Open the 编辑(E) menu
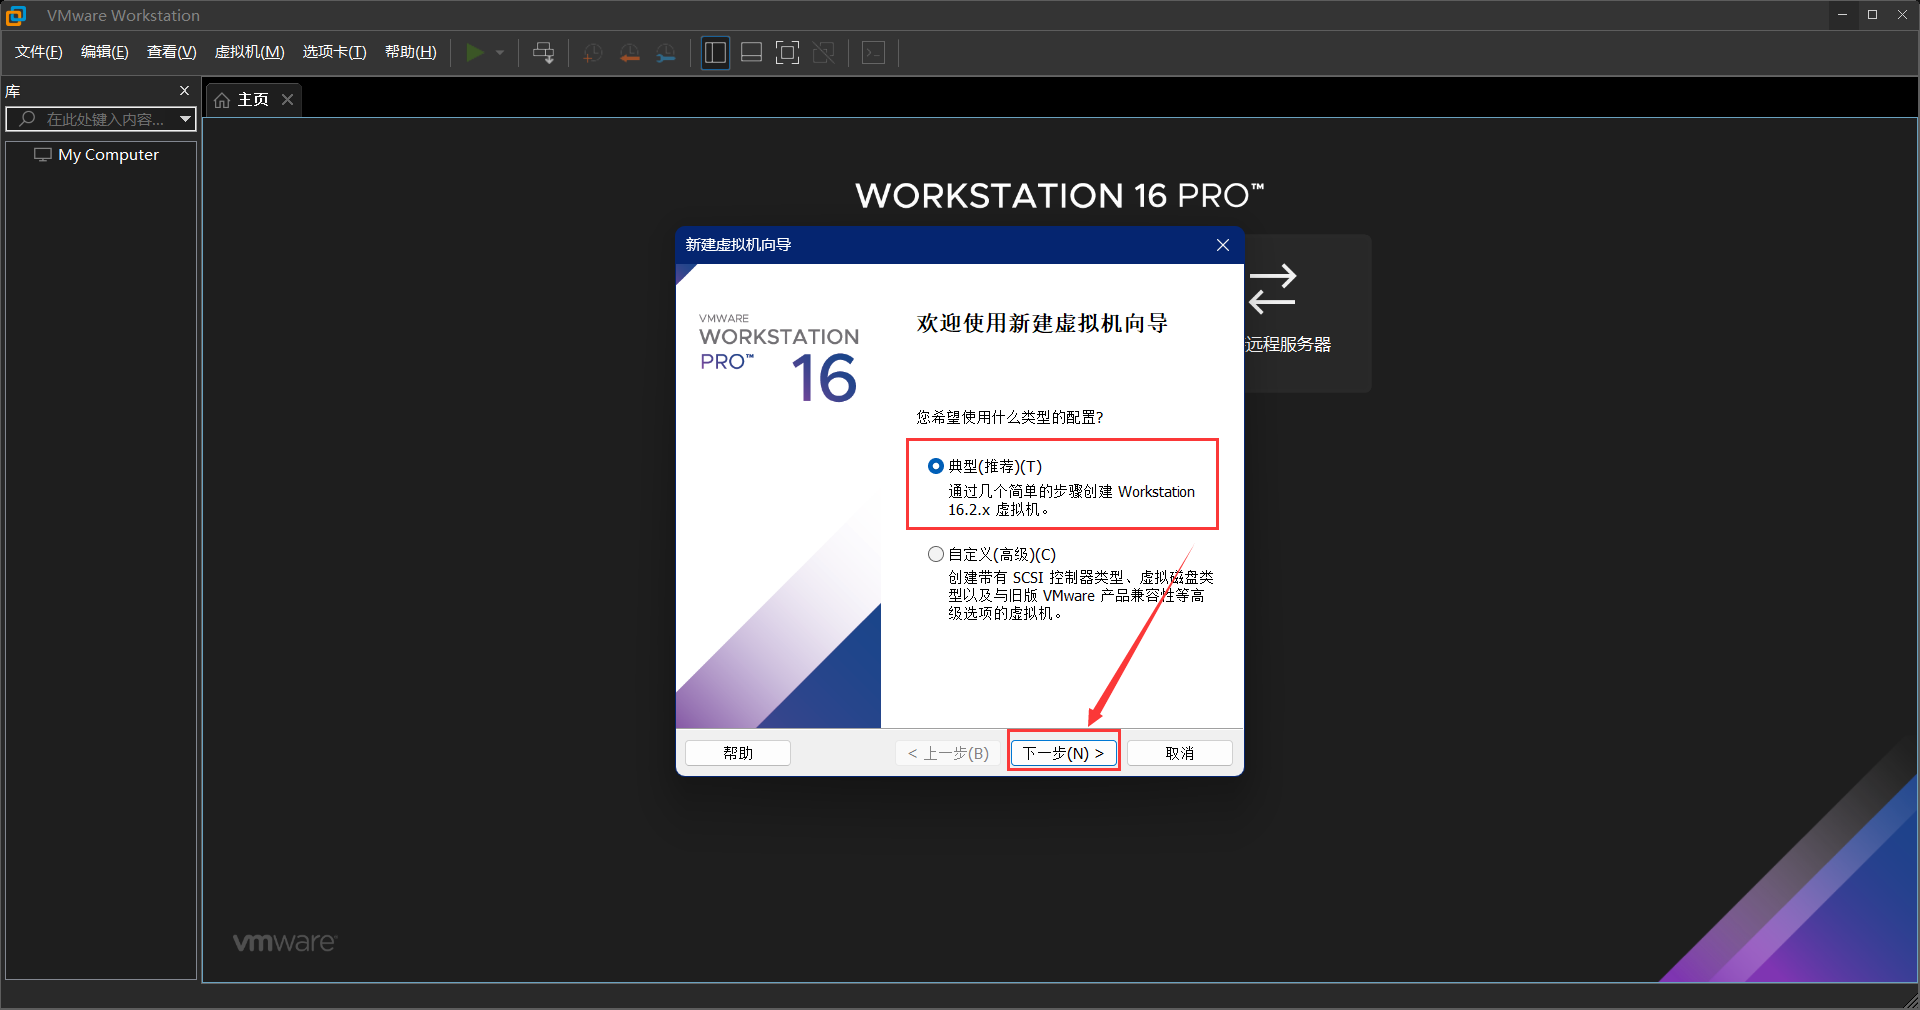The height and width of the screenshot is (1010, 1920). [105, 52]
